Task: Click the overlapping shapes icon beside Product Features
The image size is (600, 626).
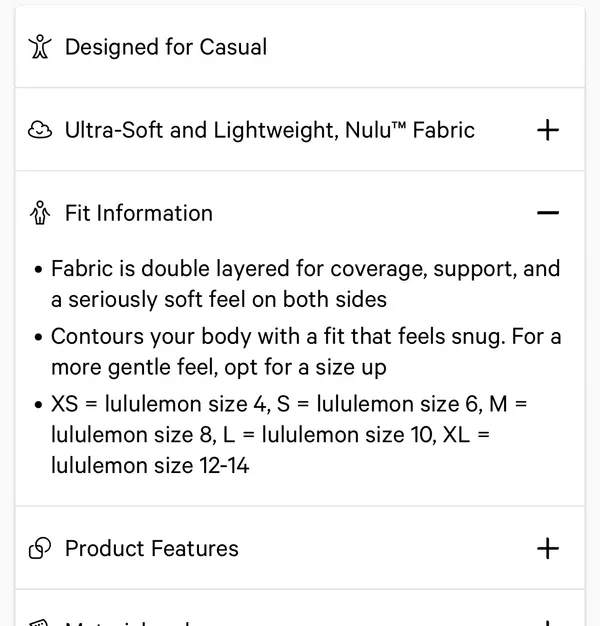Action: click(40, 548)
